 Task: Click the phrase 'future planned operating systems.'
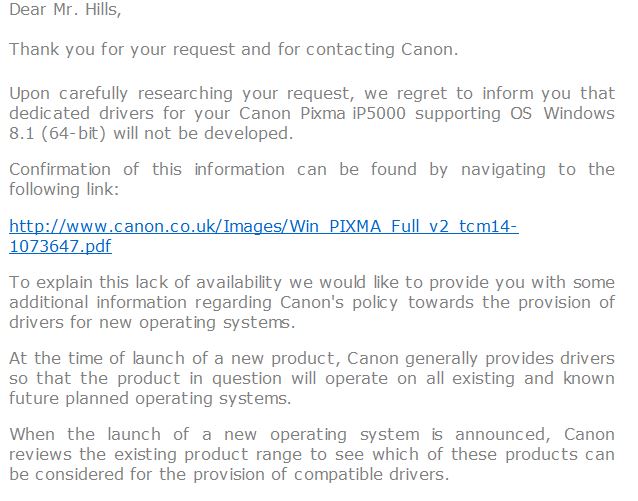(x=150, y=398)
